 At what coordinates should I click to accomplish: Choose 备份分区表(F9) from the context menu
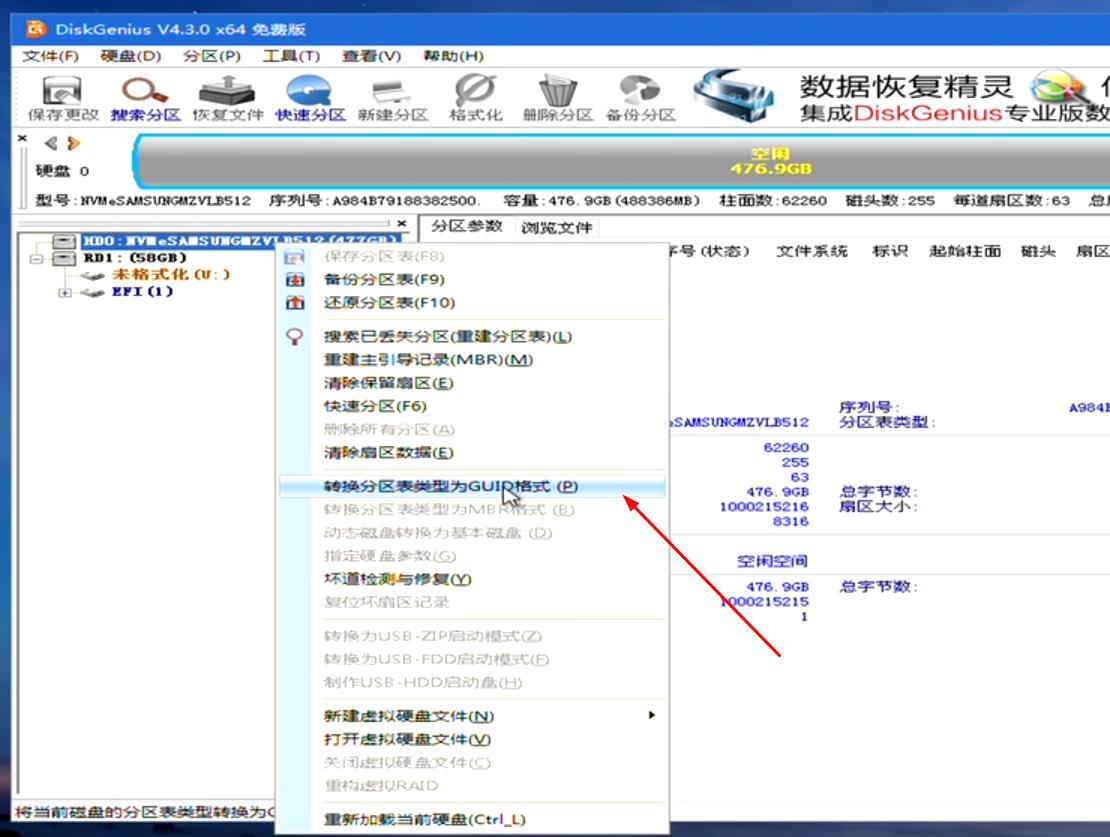[x=384, y=280]
